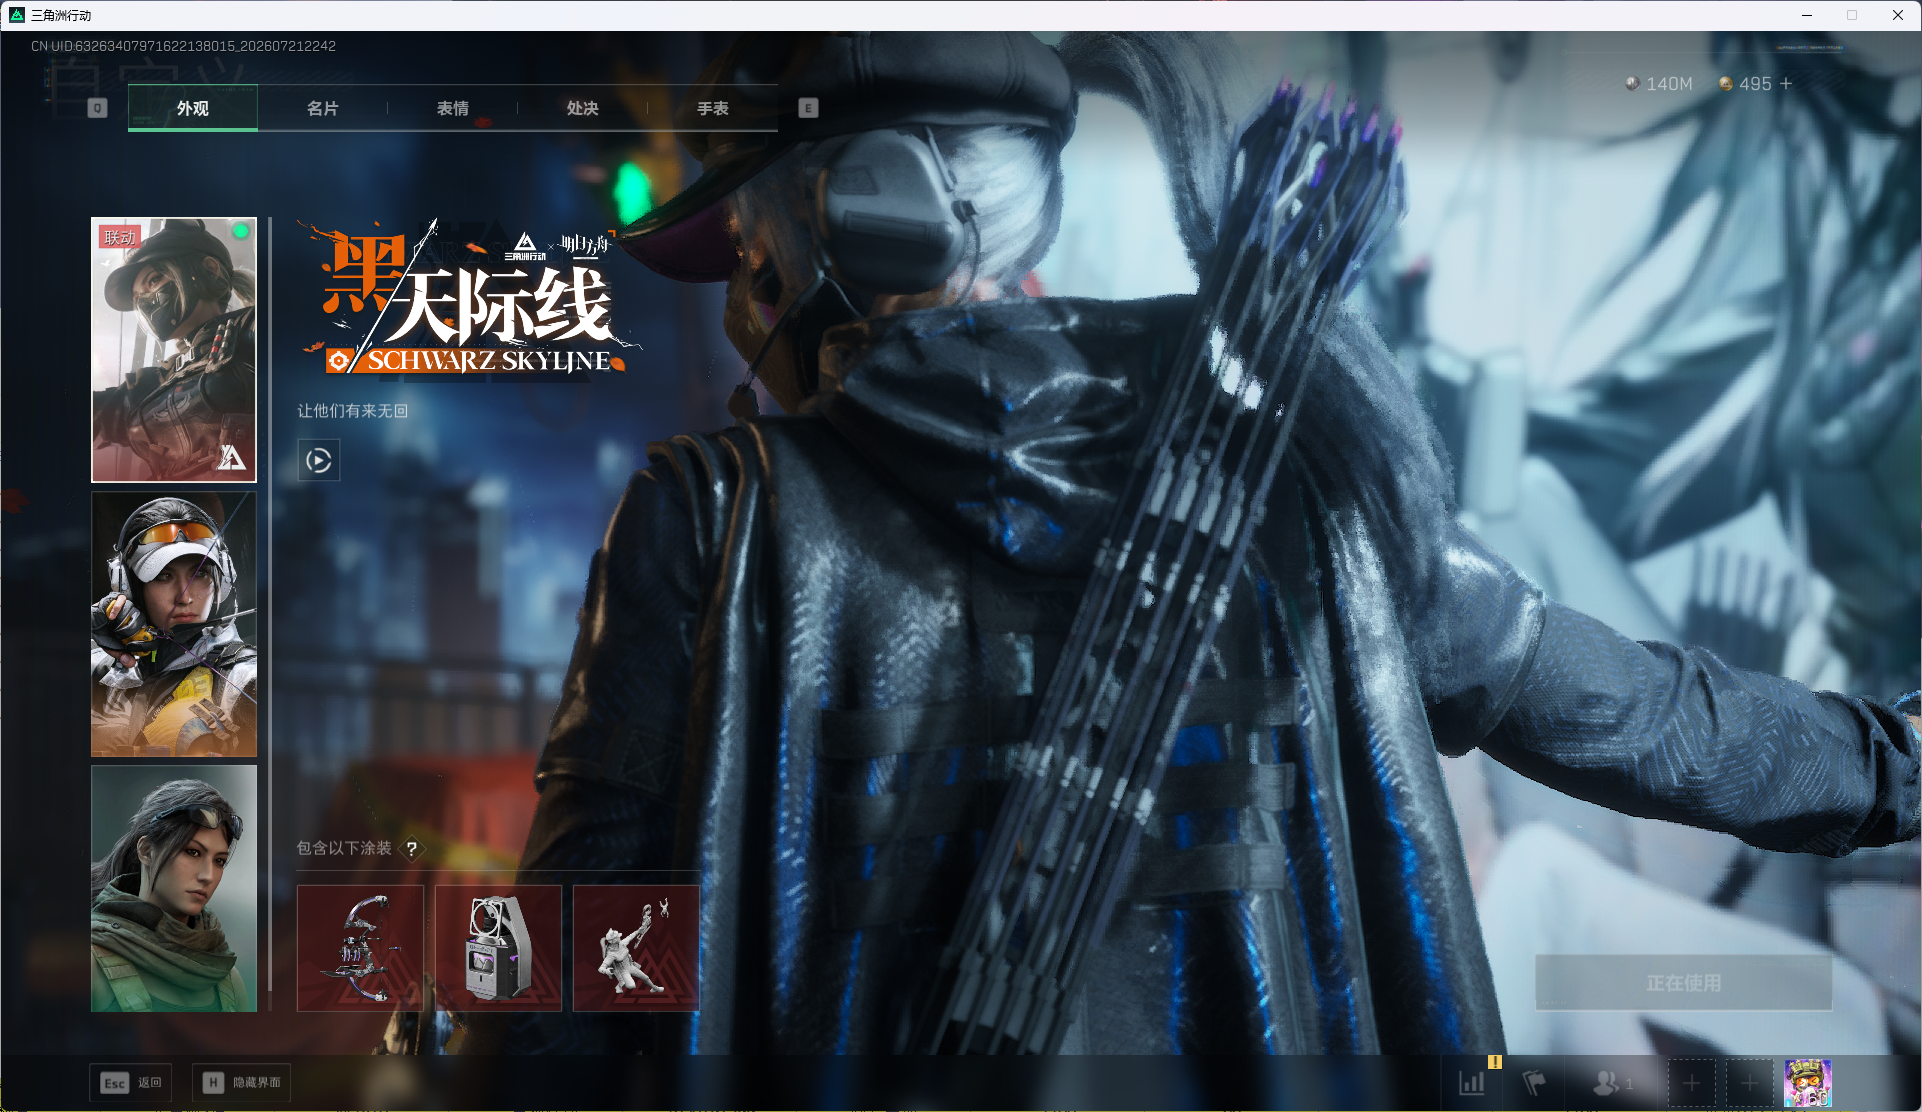Switch to the 名片 tab

pos(322,108)
